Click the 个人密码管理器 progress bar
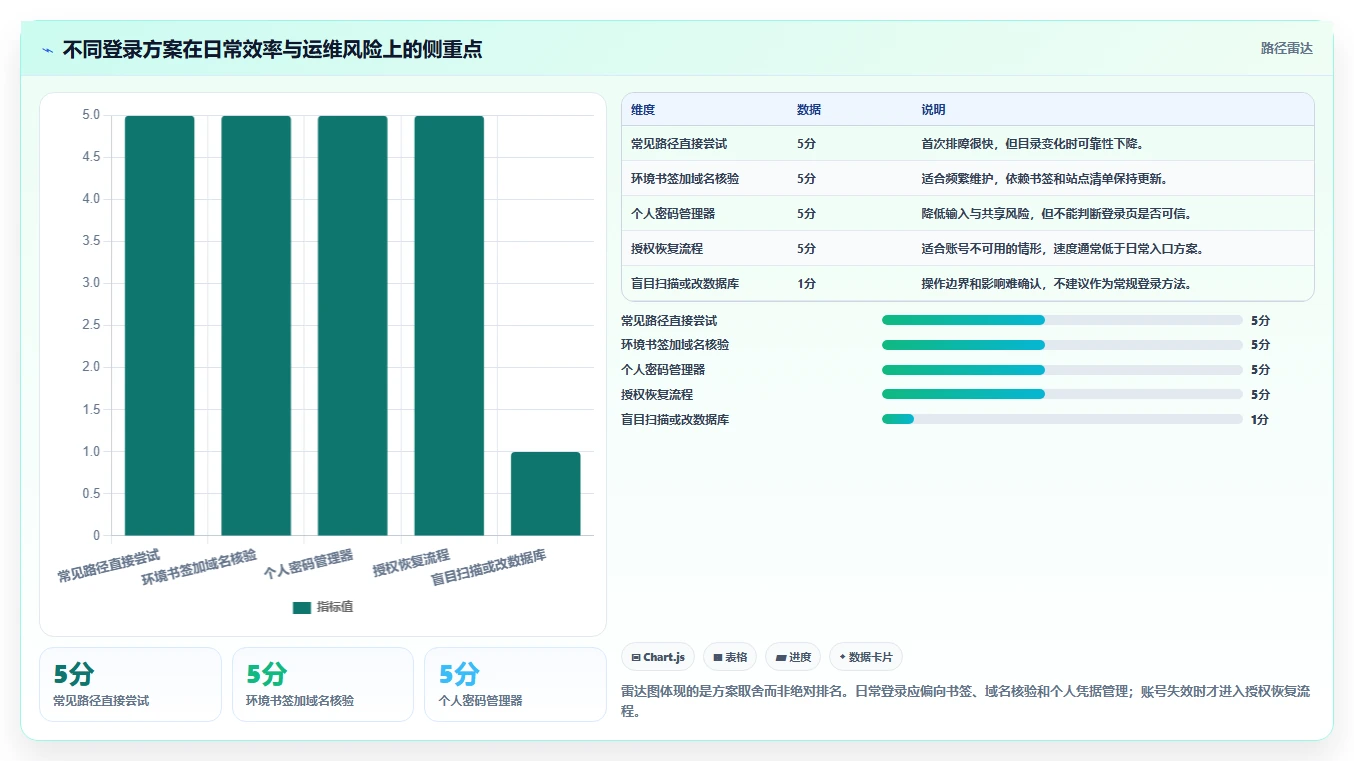Viewport: 1354px width, 761px height. click(x=1062, y=370)
